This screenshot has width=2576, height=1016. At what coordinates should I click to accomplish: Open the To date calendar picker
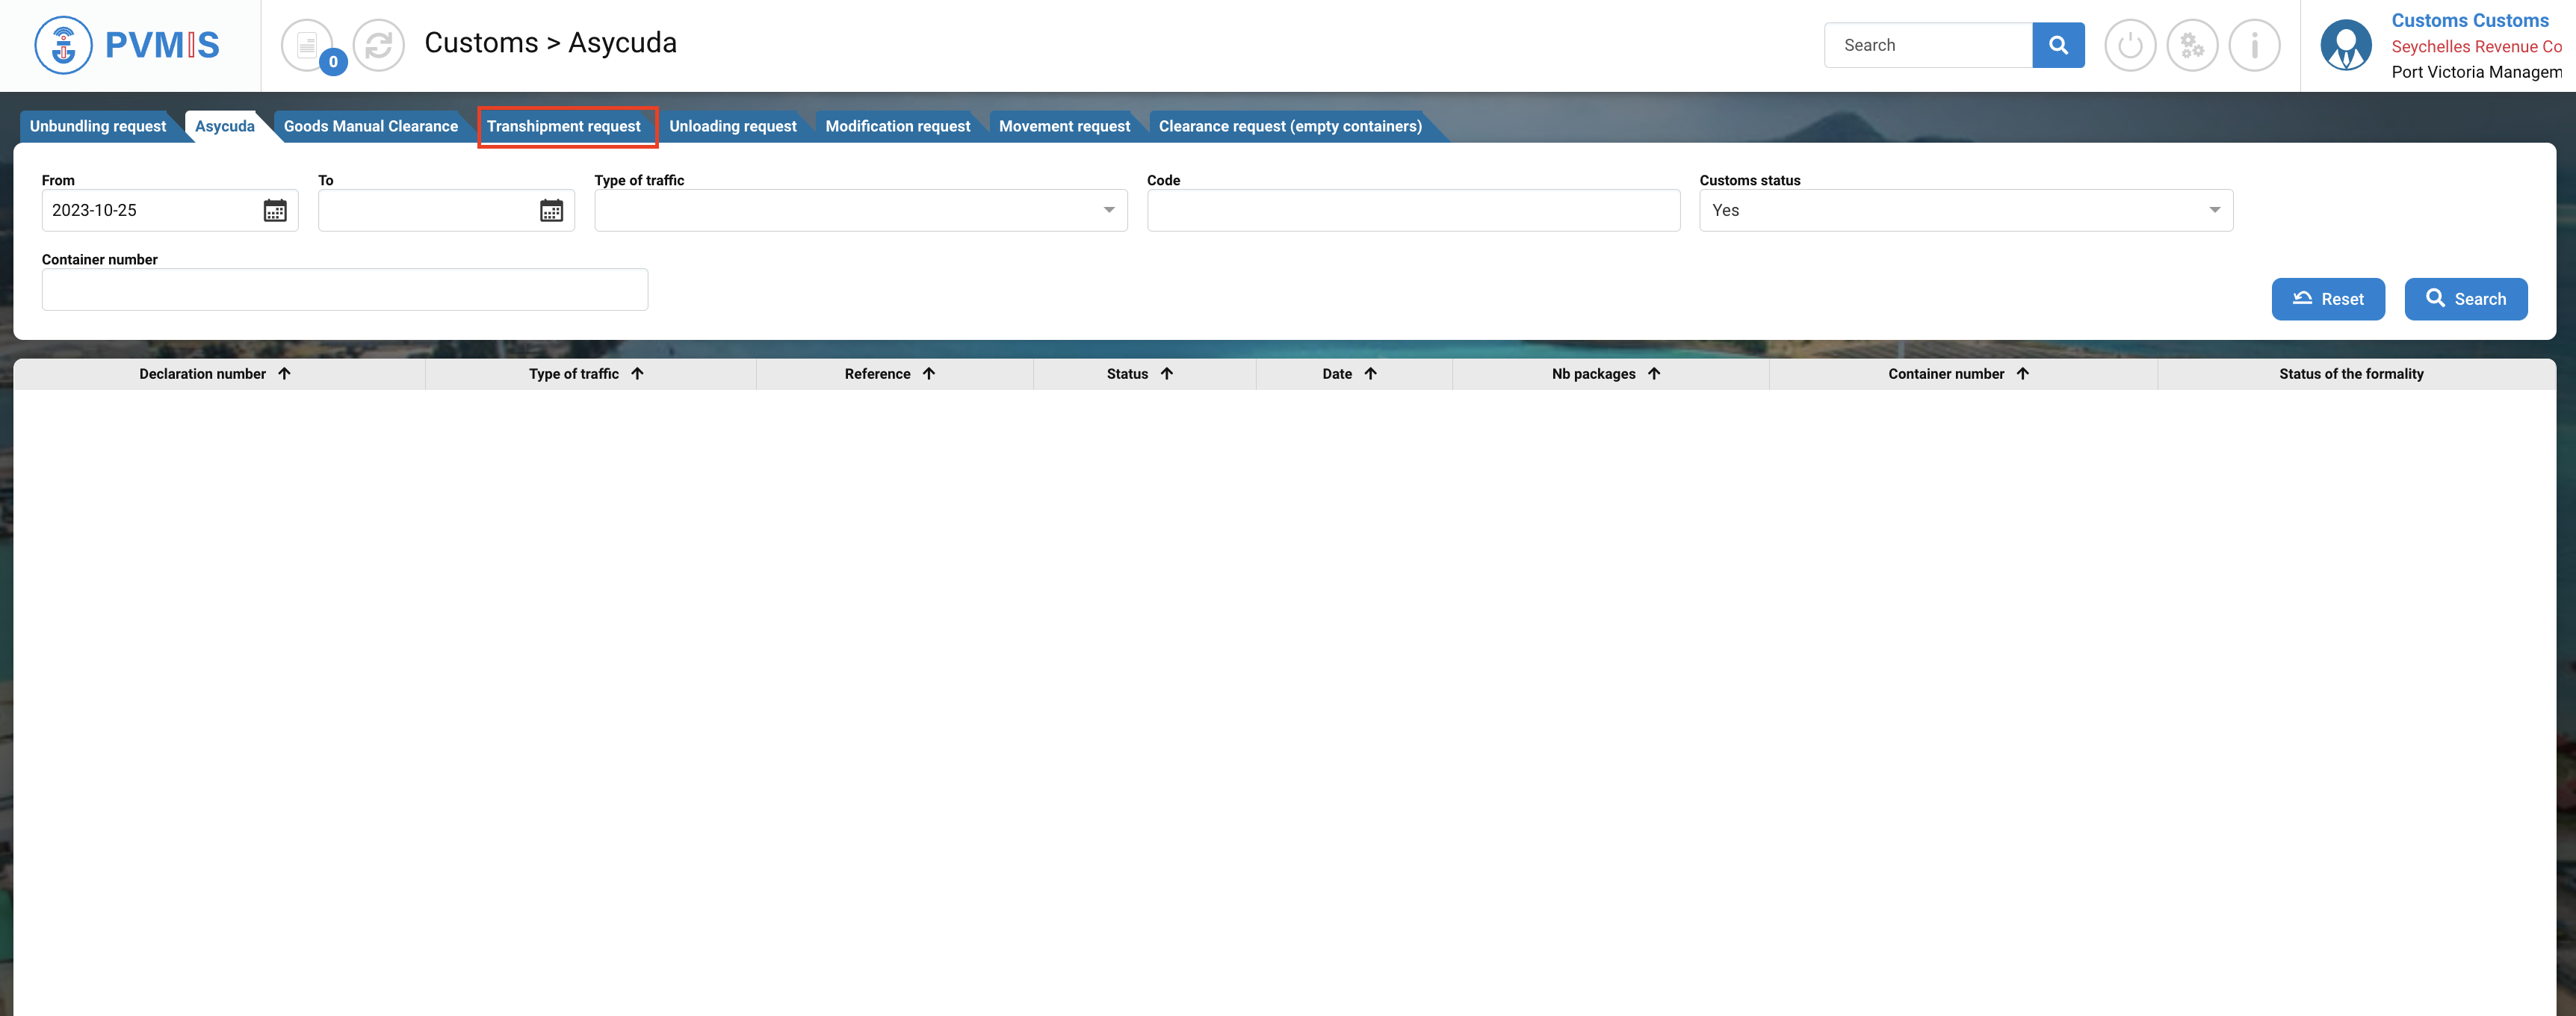[551, 210]
